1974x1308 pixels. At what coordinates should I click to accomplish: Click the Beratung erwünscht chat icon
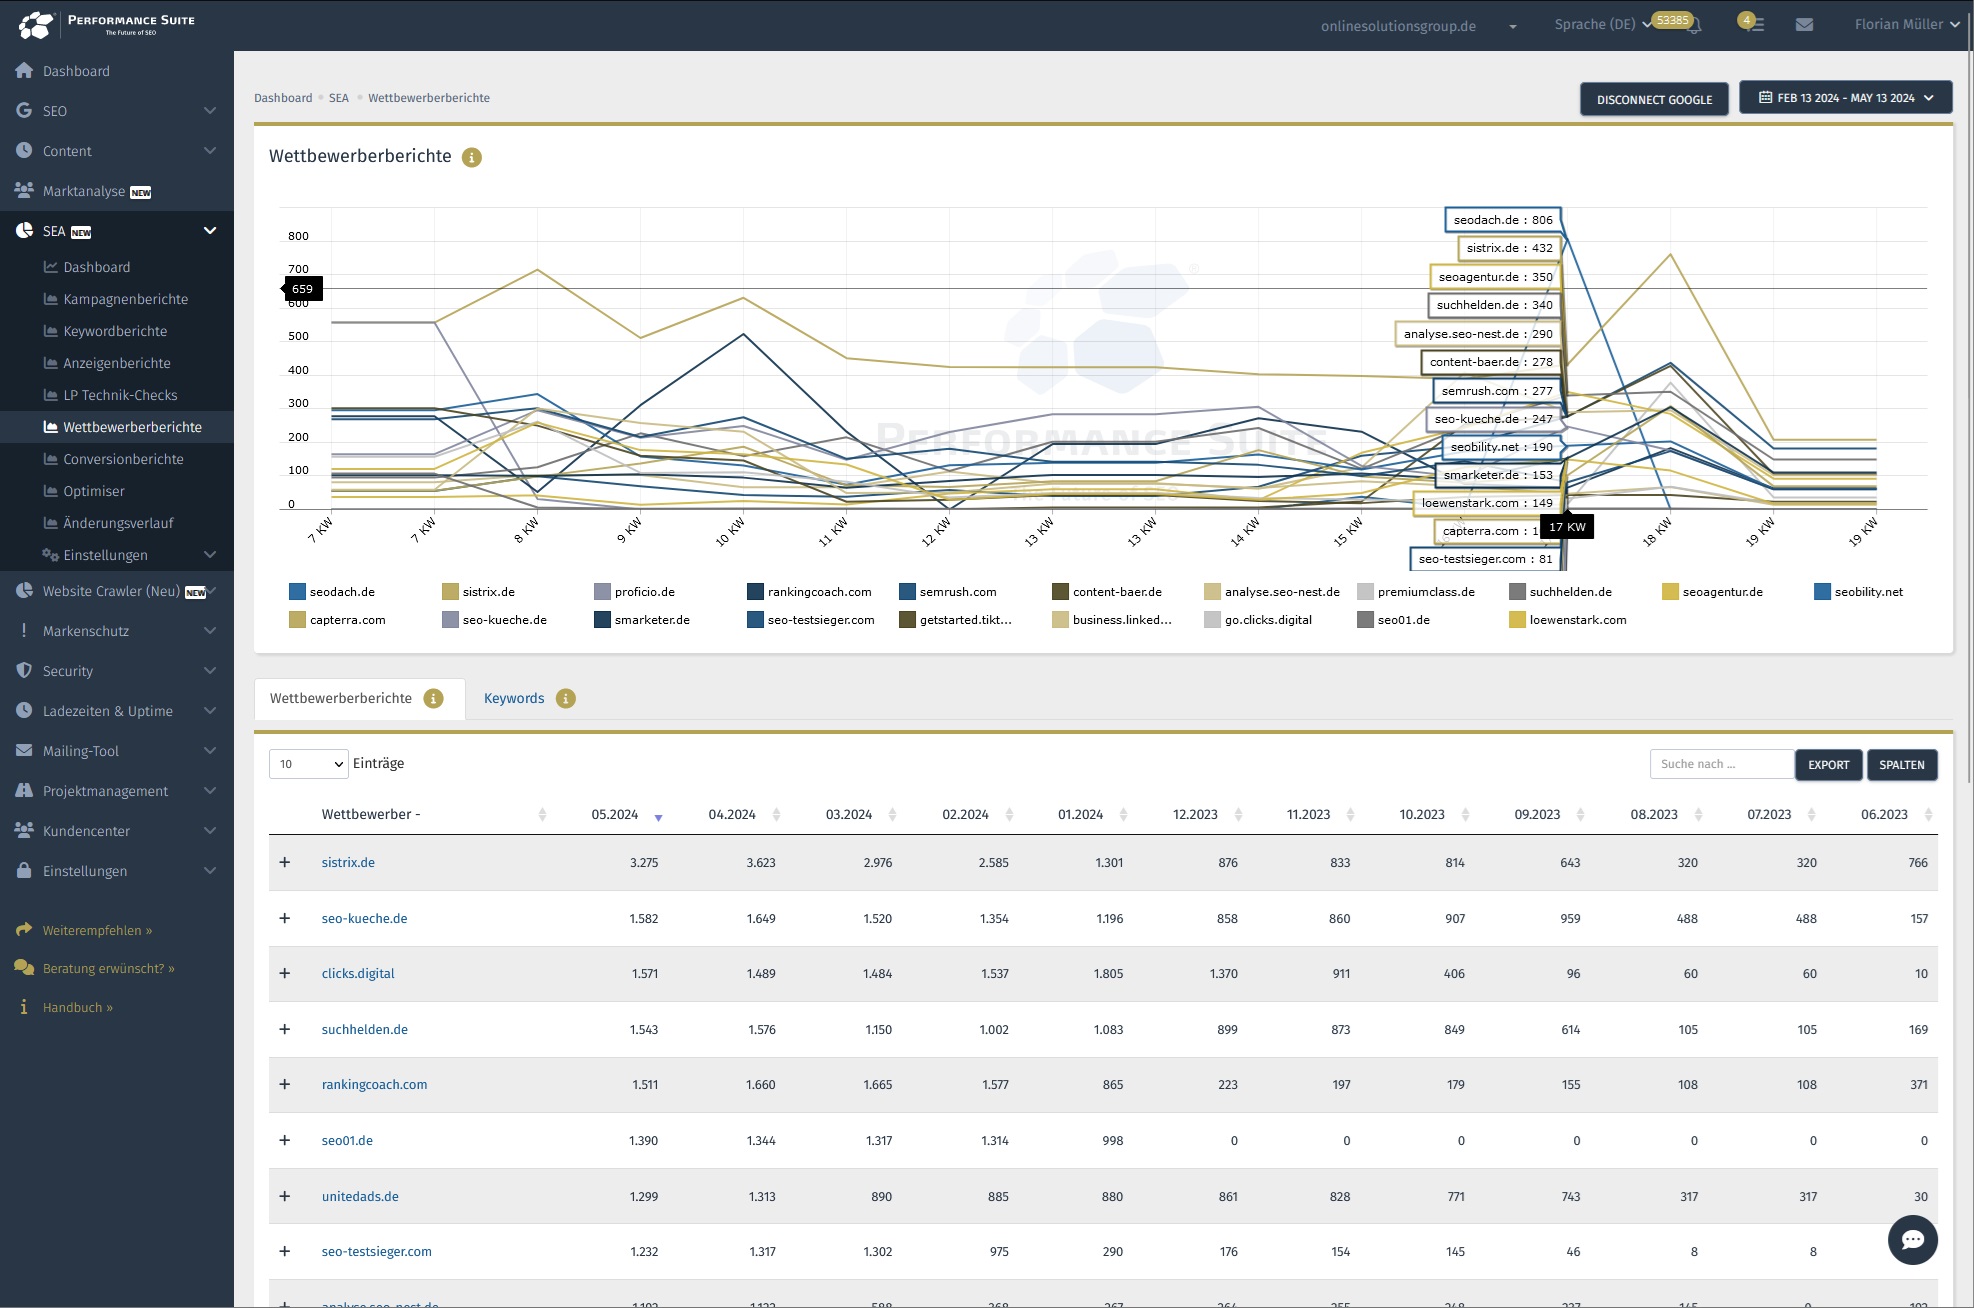tap(24, 967)
